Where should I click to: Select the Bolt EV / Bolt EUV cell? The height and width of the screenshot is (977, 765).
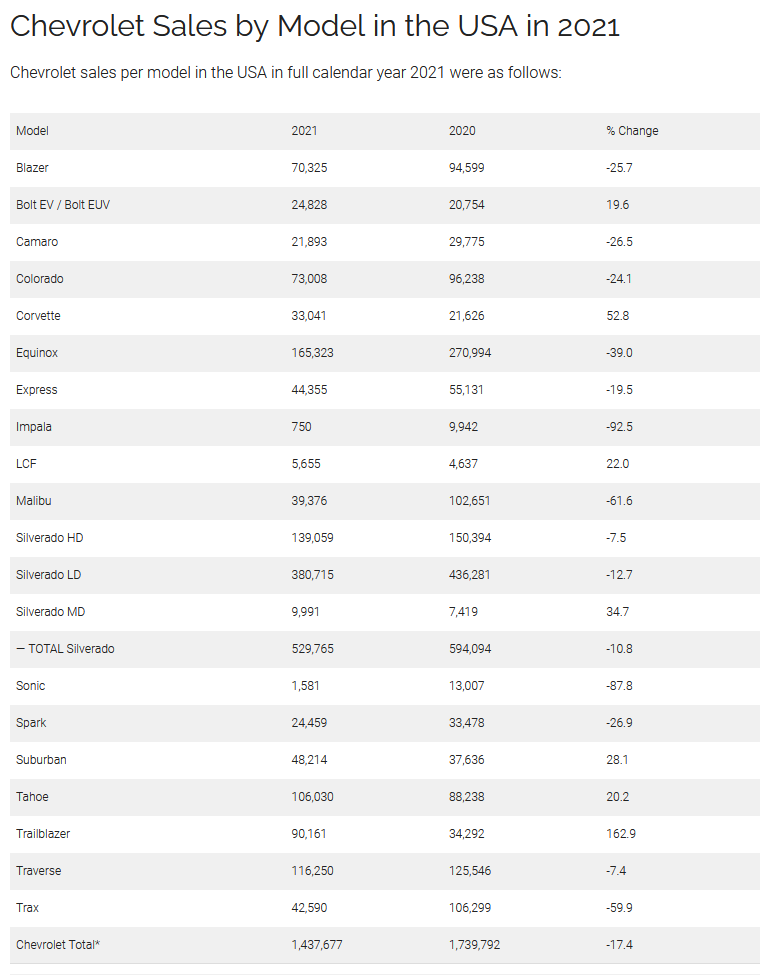(63, 205)
